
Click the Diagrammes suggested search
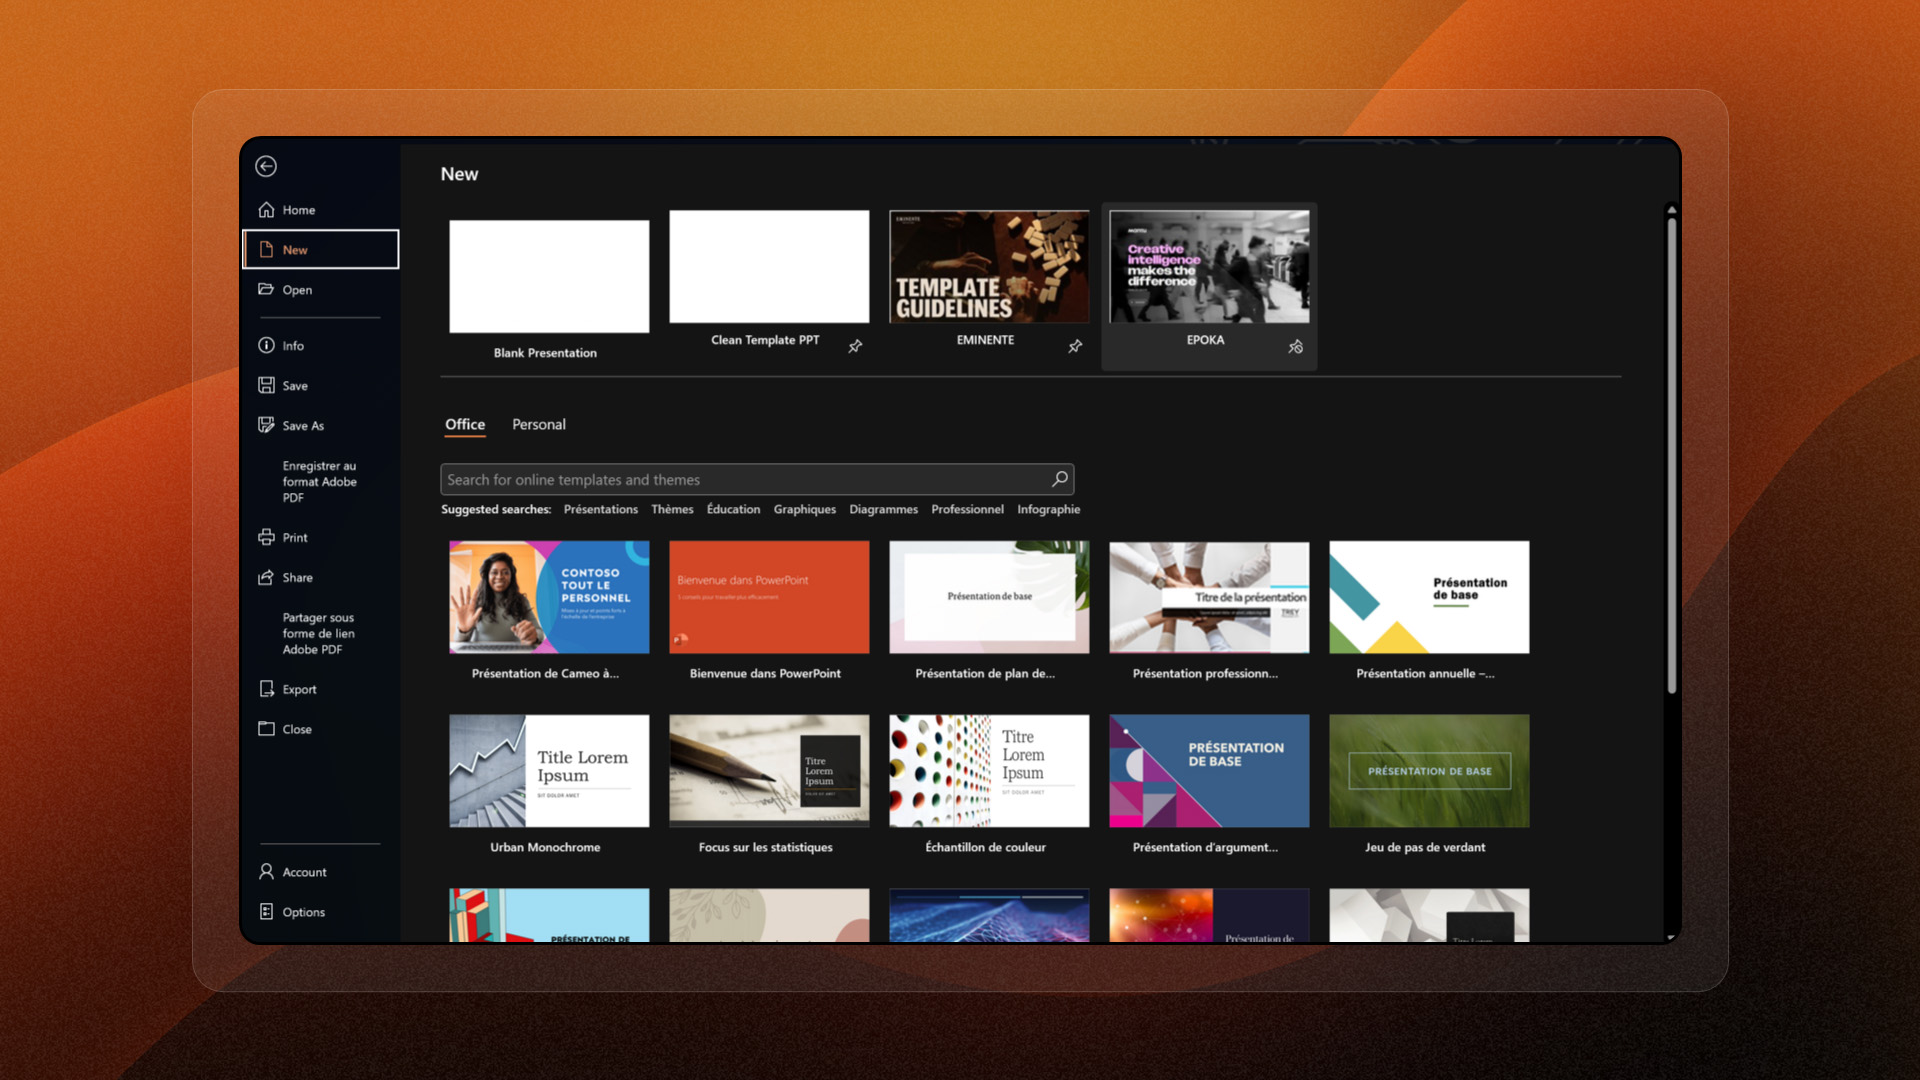click(884, 509)
